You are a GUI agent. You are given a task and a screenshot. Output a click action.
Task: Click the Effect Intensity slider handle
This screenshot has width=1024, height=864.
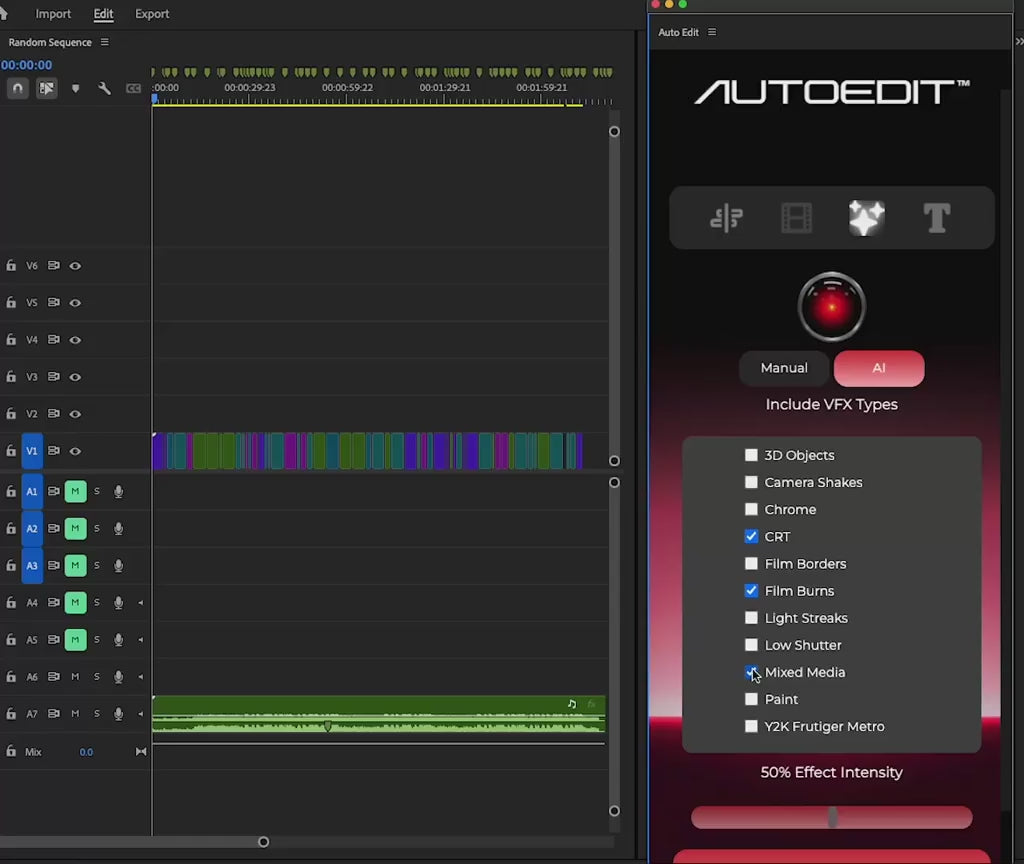(832, 818)
